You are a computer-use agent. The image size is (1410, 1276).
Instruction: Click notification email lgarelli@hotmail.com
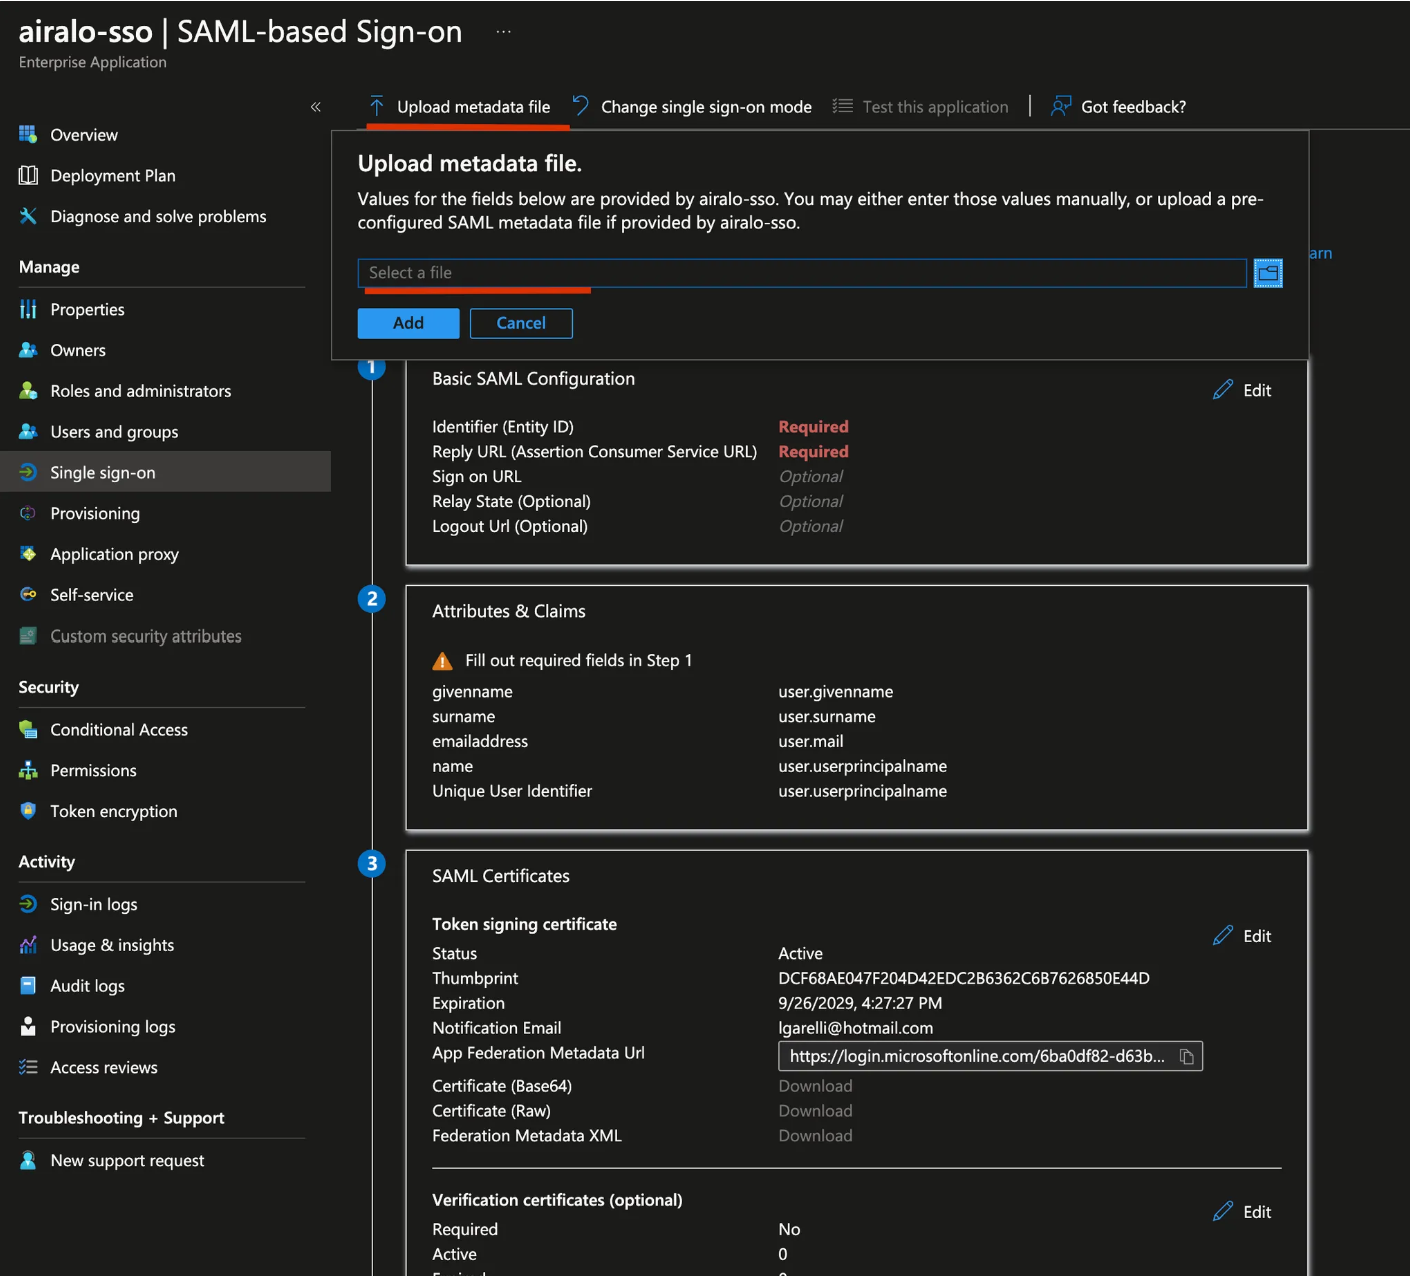coord(855,1028)
